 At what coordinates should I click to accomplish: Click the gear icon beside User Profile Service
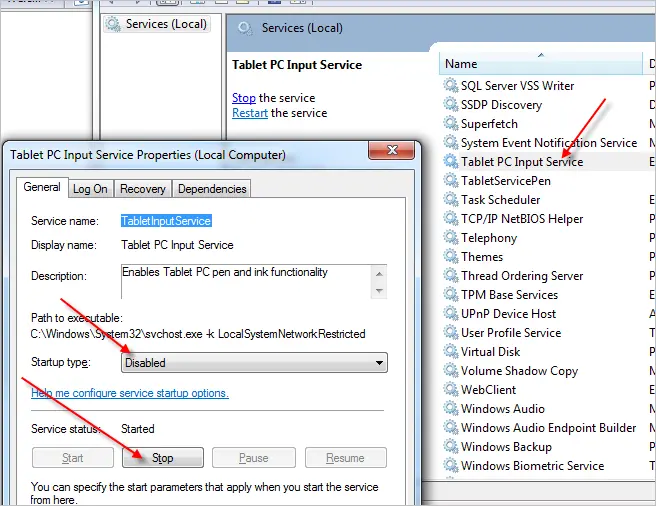[451, 332]
